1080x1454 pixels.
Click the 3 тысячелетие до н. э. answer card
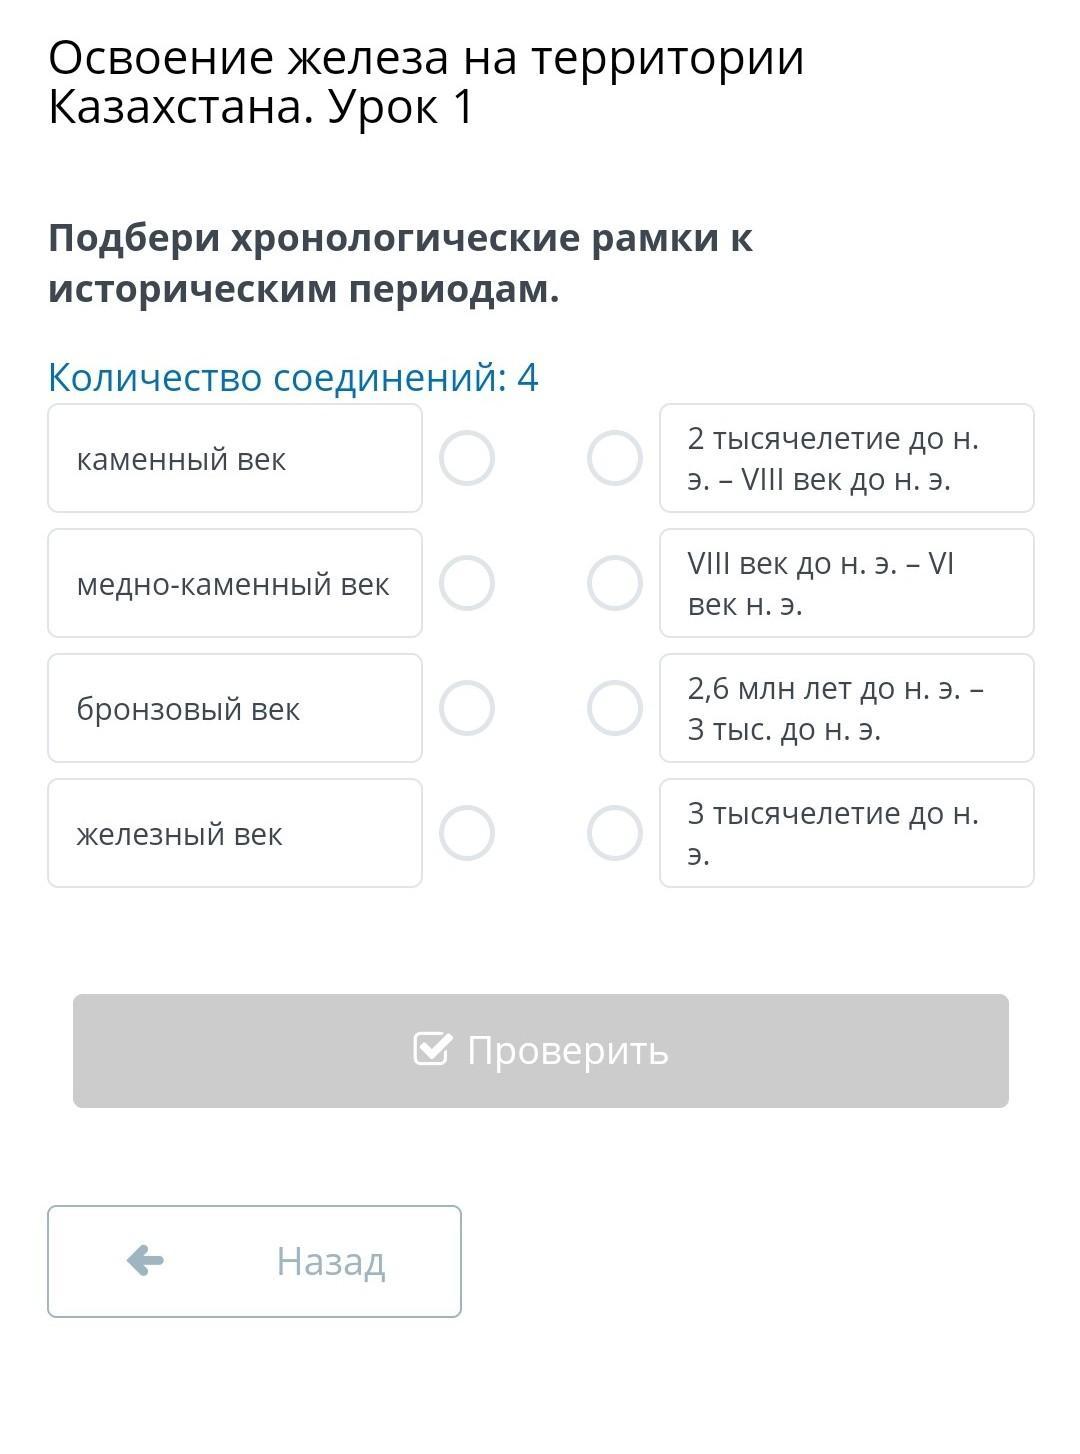846,834
